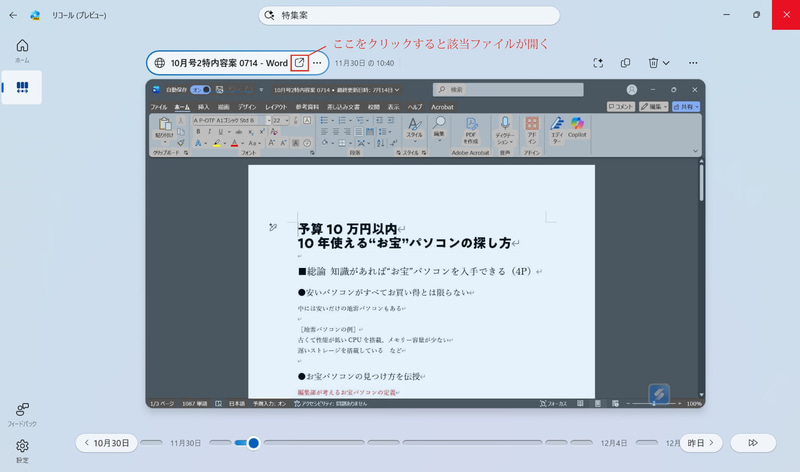
Task: Click the PDFを作成 Acrobat button
Action: click(x=470, y=131)
